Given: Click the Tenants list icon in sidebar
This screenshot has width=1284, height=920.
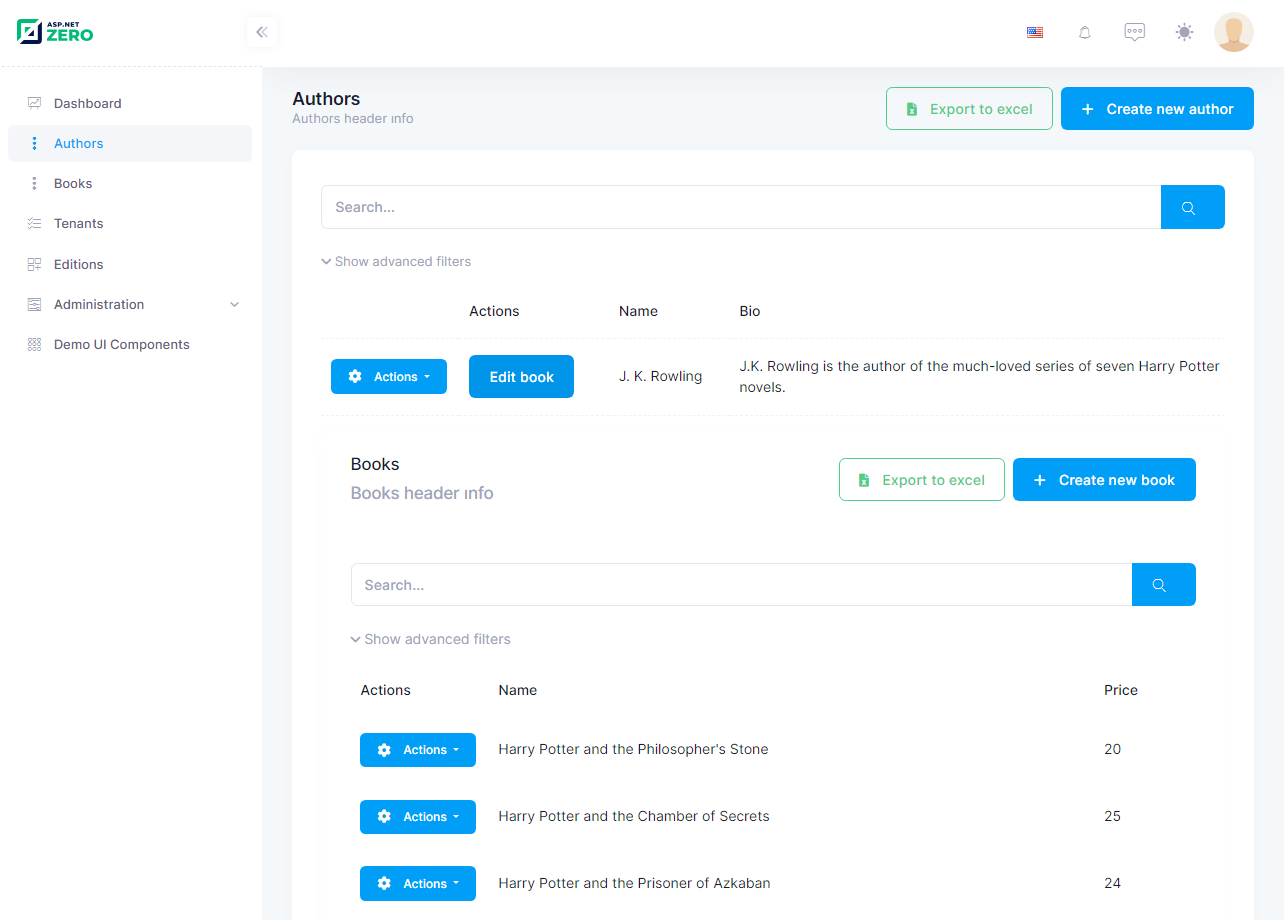Looking at the screenshot, I should tap(34, 223).
